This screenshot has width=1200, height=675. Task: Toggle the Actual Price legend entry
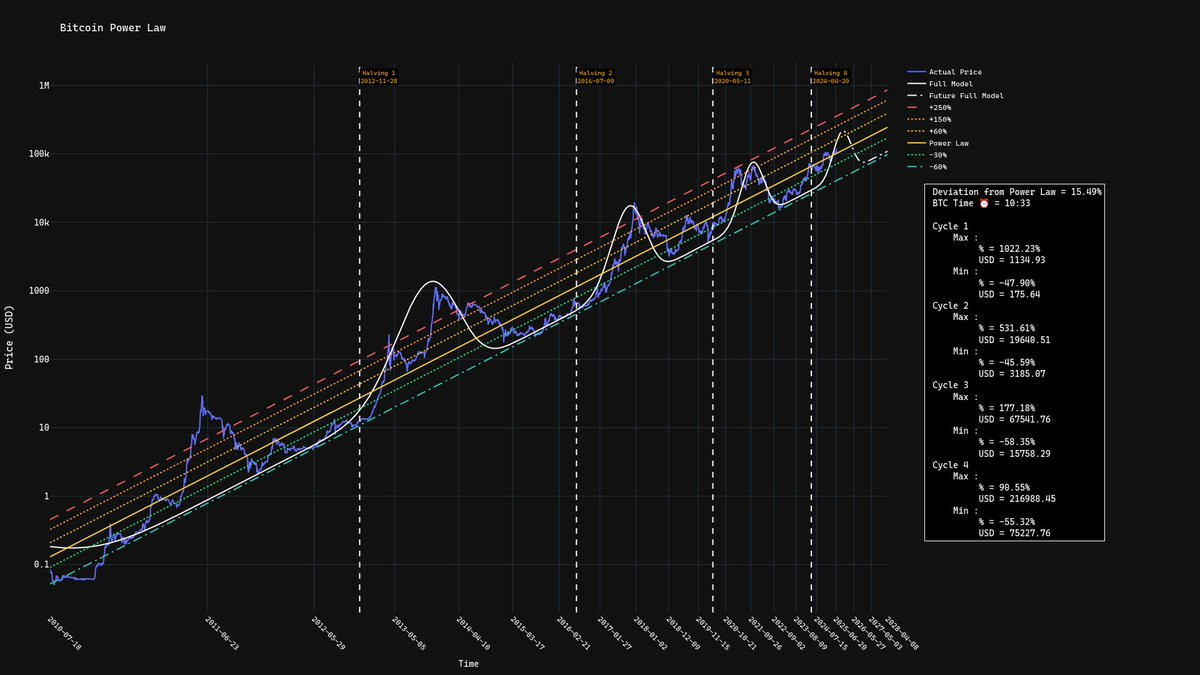[x=945, y=72]
